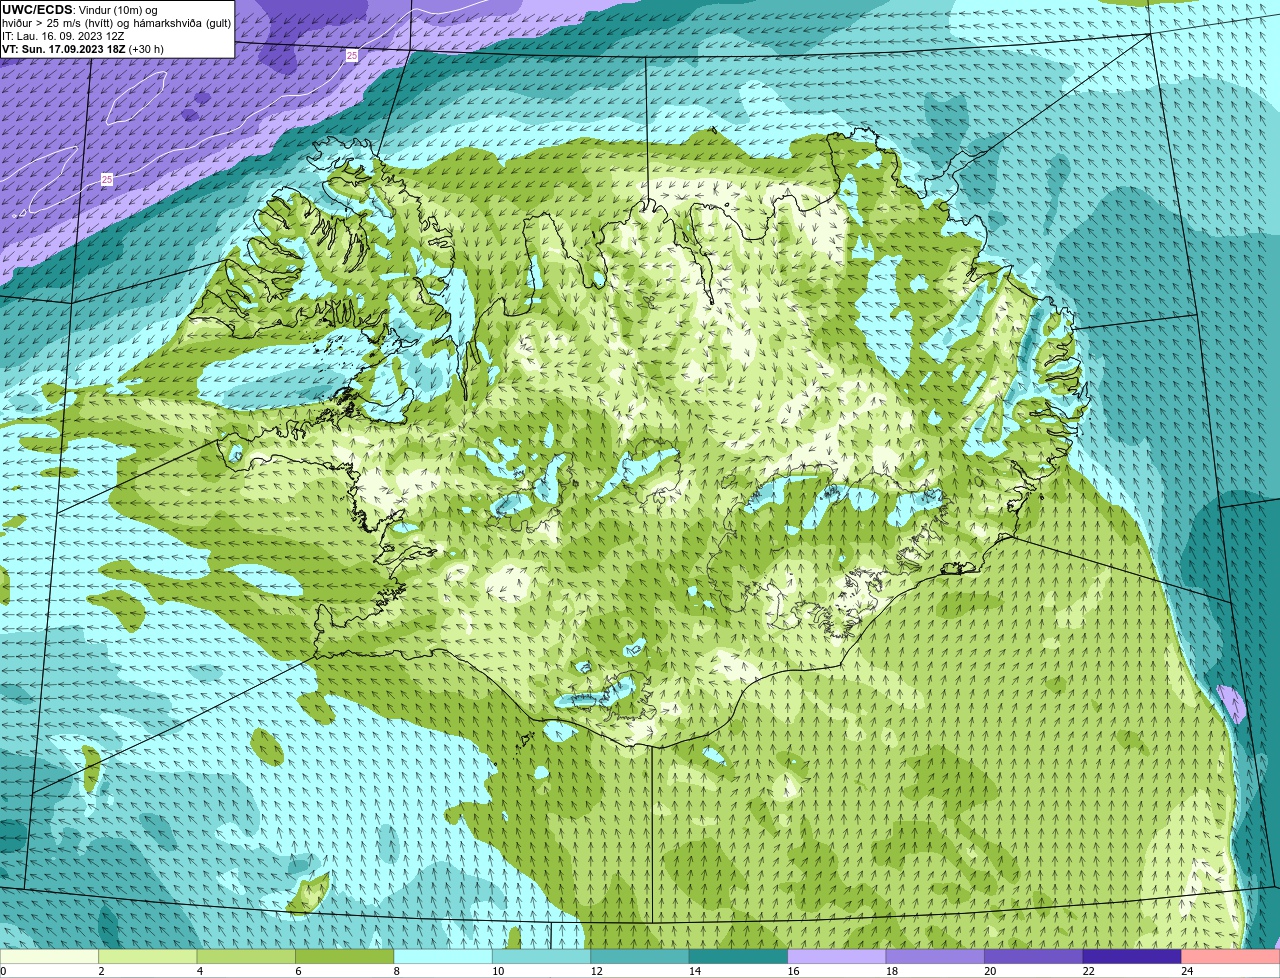Screen dimensions: 1280x978
Task: Click the scale value '22'
Action: coord(1088,971)
